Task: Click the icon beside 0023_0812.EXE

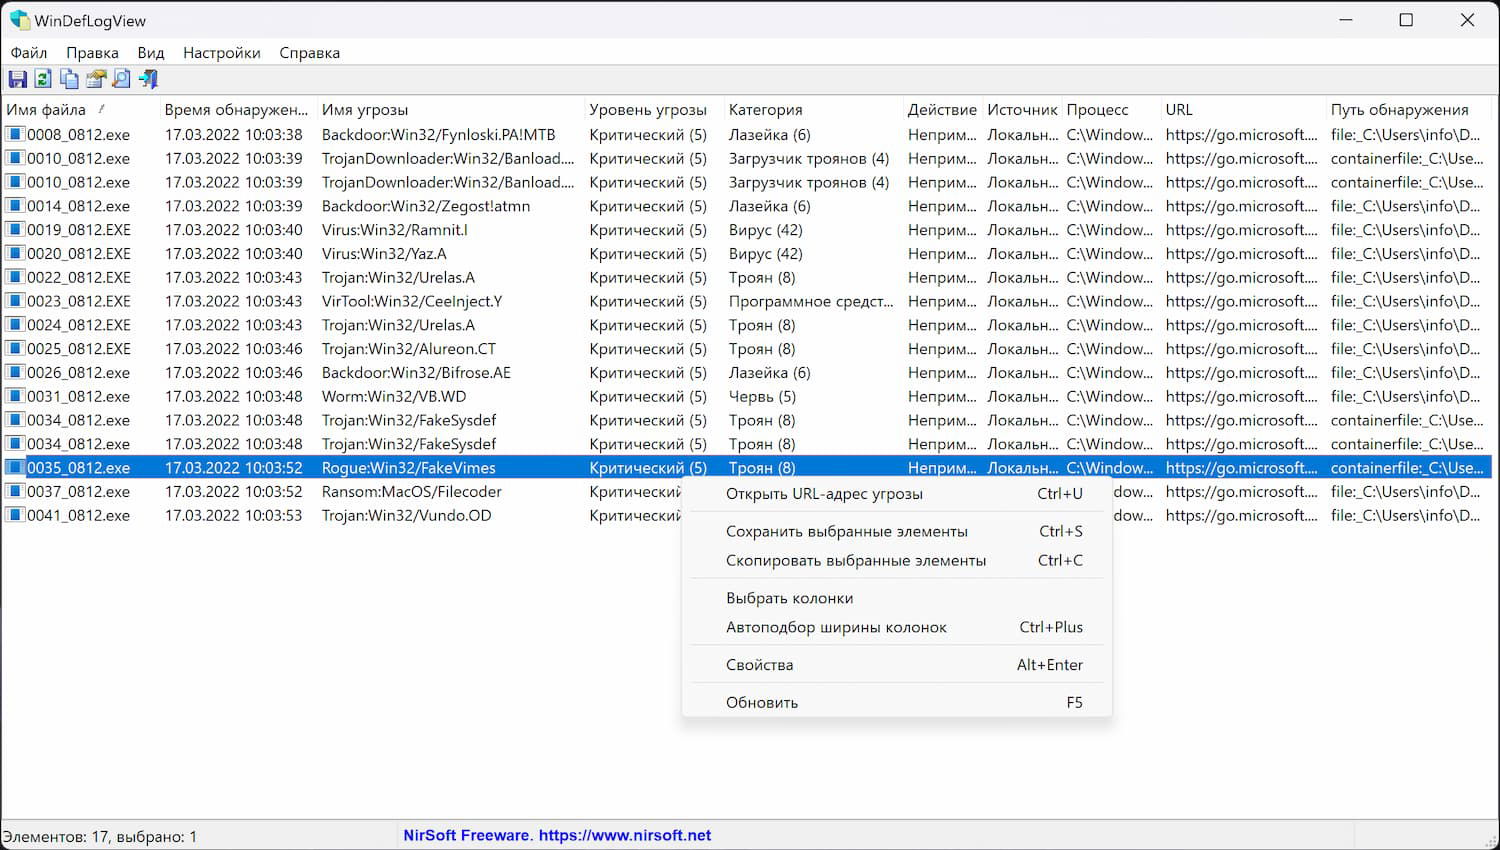Action: pyautogui.click(x=15, y=301)
